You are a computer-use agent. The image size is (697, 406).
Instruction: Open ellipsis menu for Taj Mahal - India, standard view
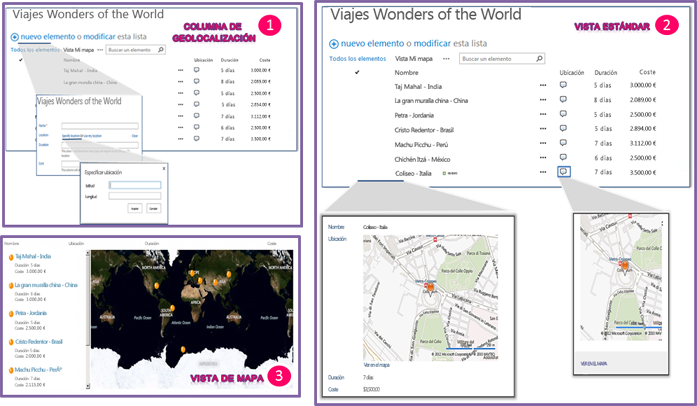click(x=543, y=86)
